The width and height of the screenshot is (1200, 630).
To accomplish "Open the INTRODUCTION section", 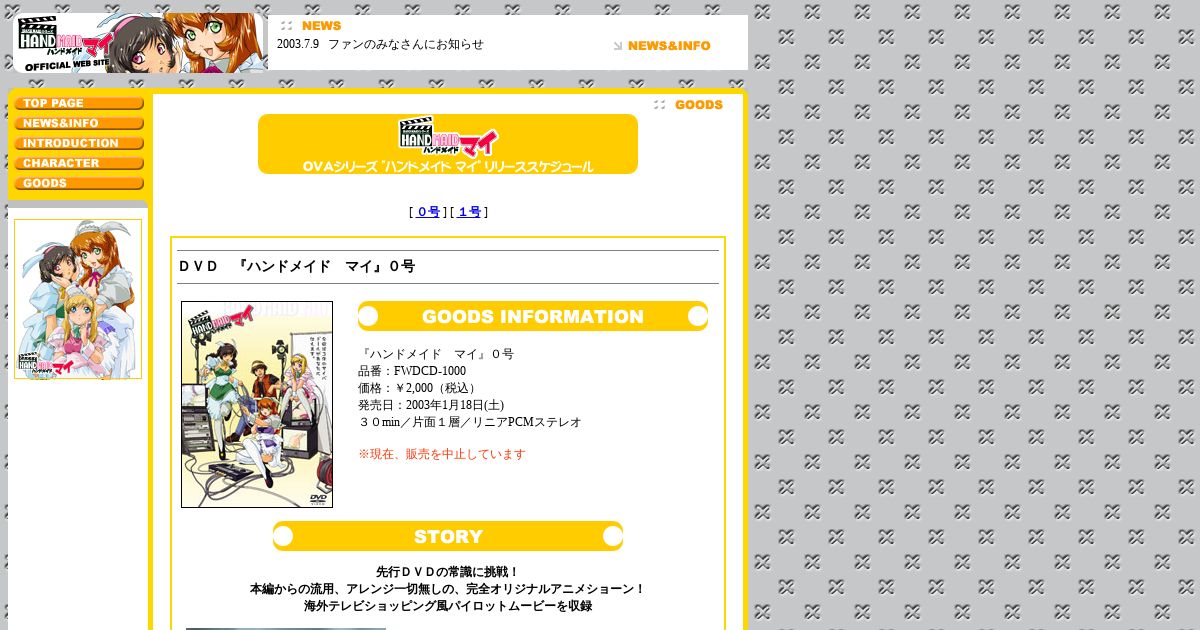I will pos(79,143).
